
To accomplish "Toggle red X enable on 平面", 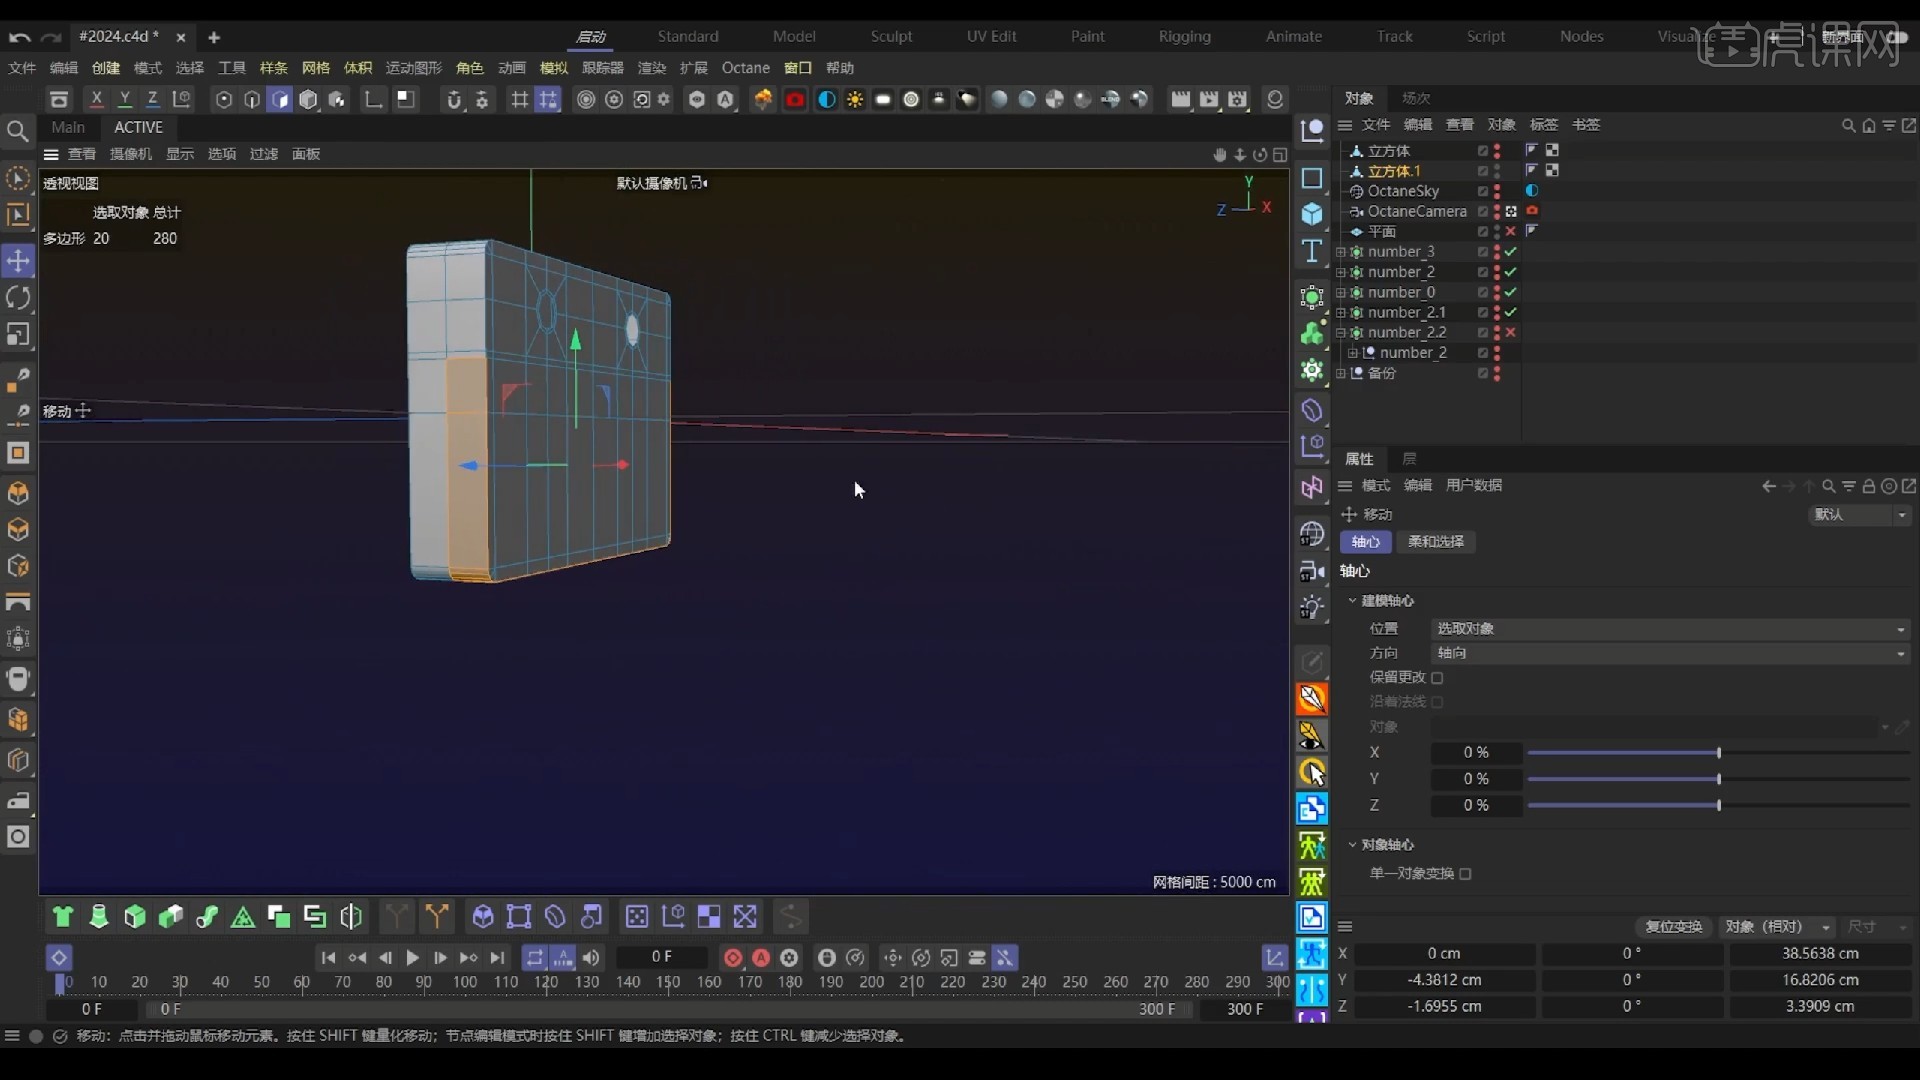I will pyautogui.click(x=1511, y=231).
